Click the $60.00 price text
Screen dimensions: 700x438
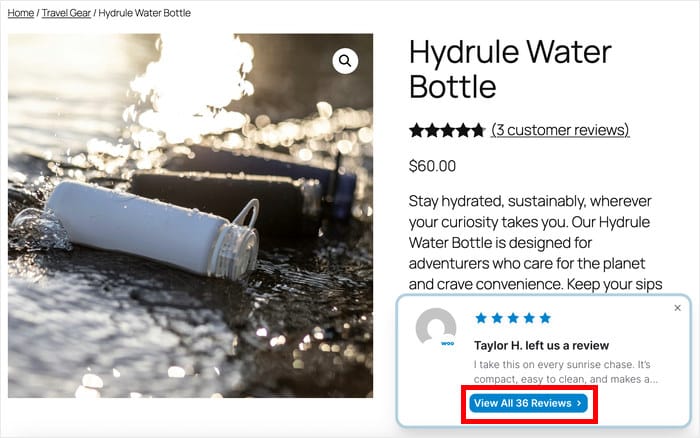[432, 166]
